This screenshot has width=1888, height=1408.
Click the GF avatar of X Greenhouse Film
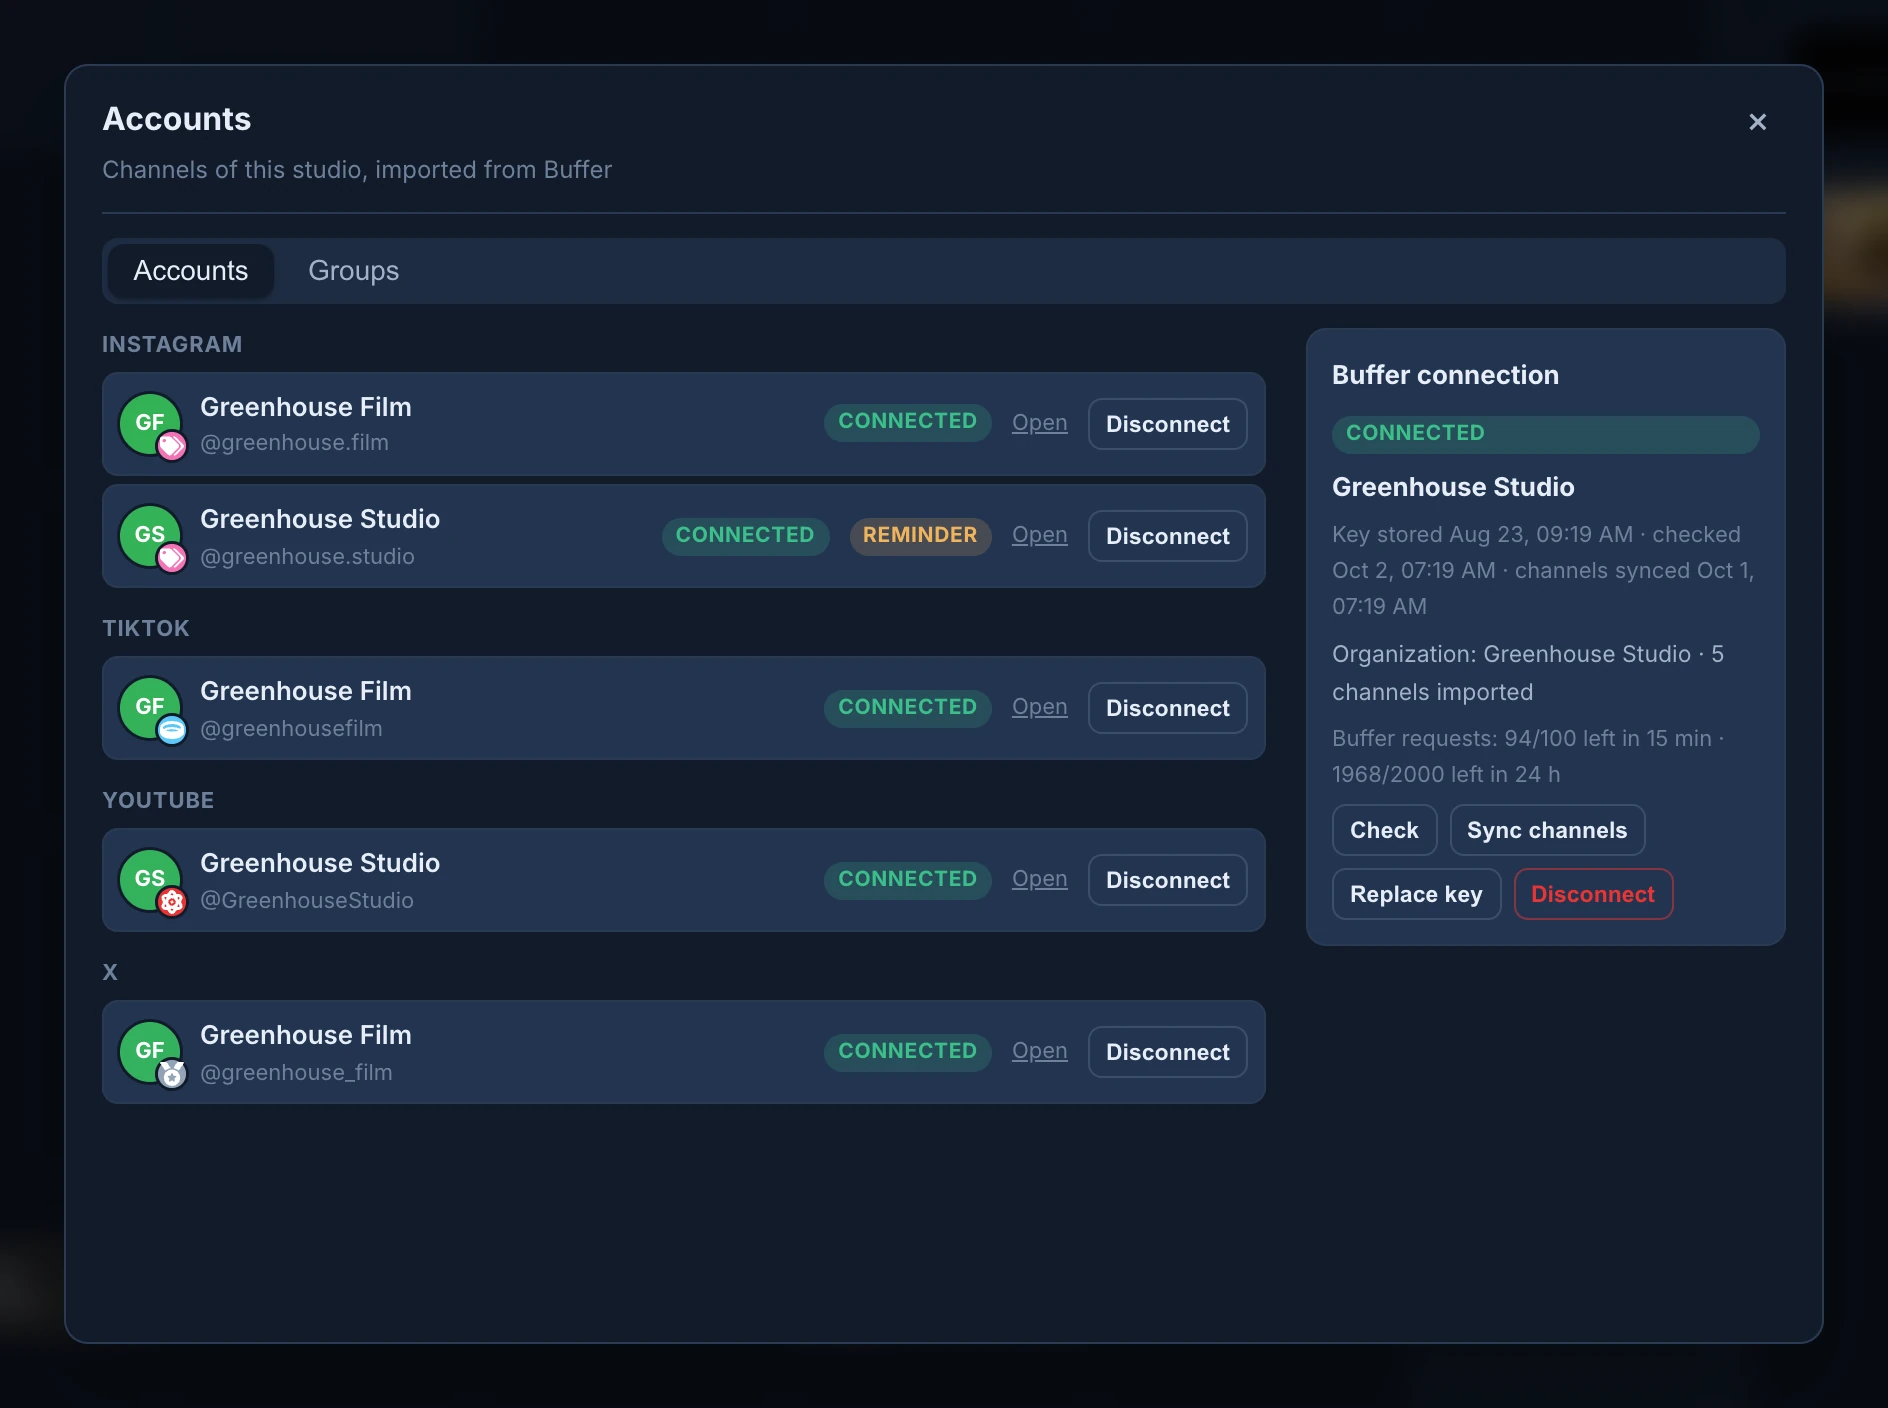pyautogui.click(x=150, y=1051)
